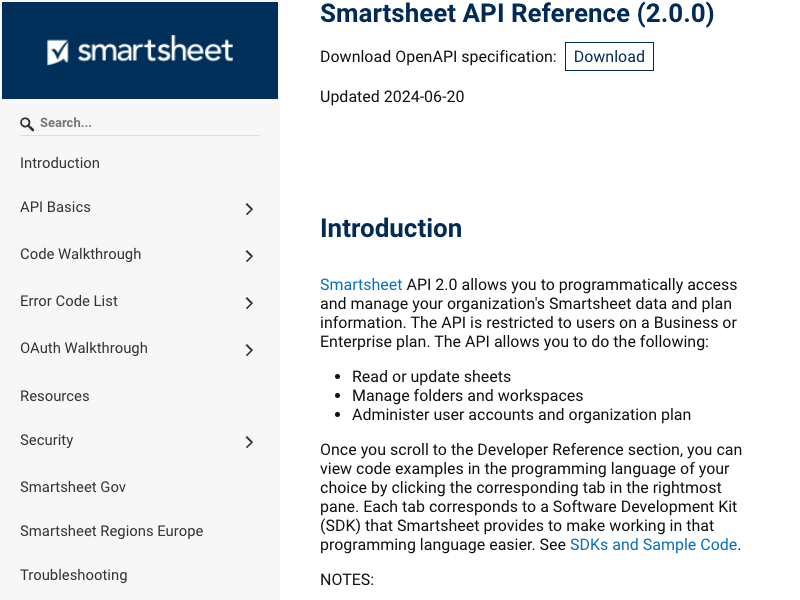Expand the OAuth Walkthrough chevron
800x600 pixels.
[249, 350]
